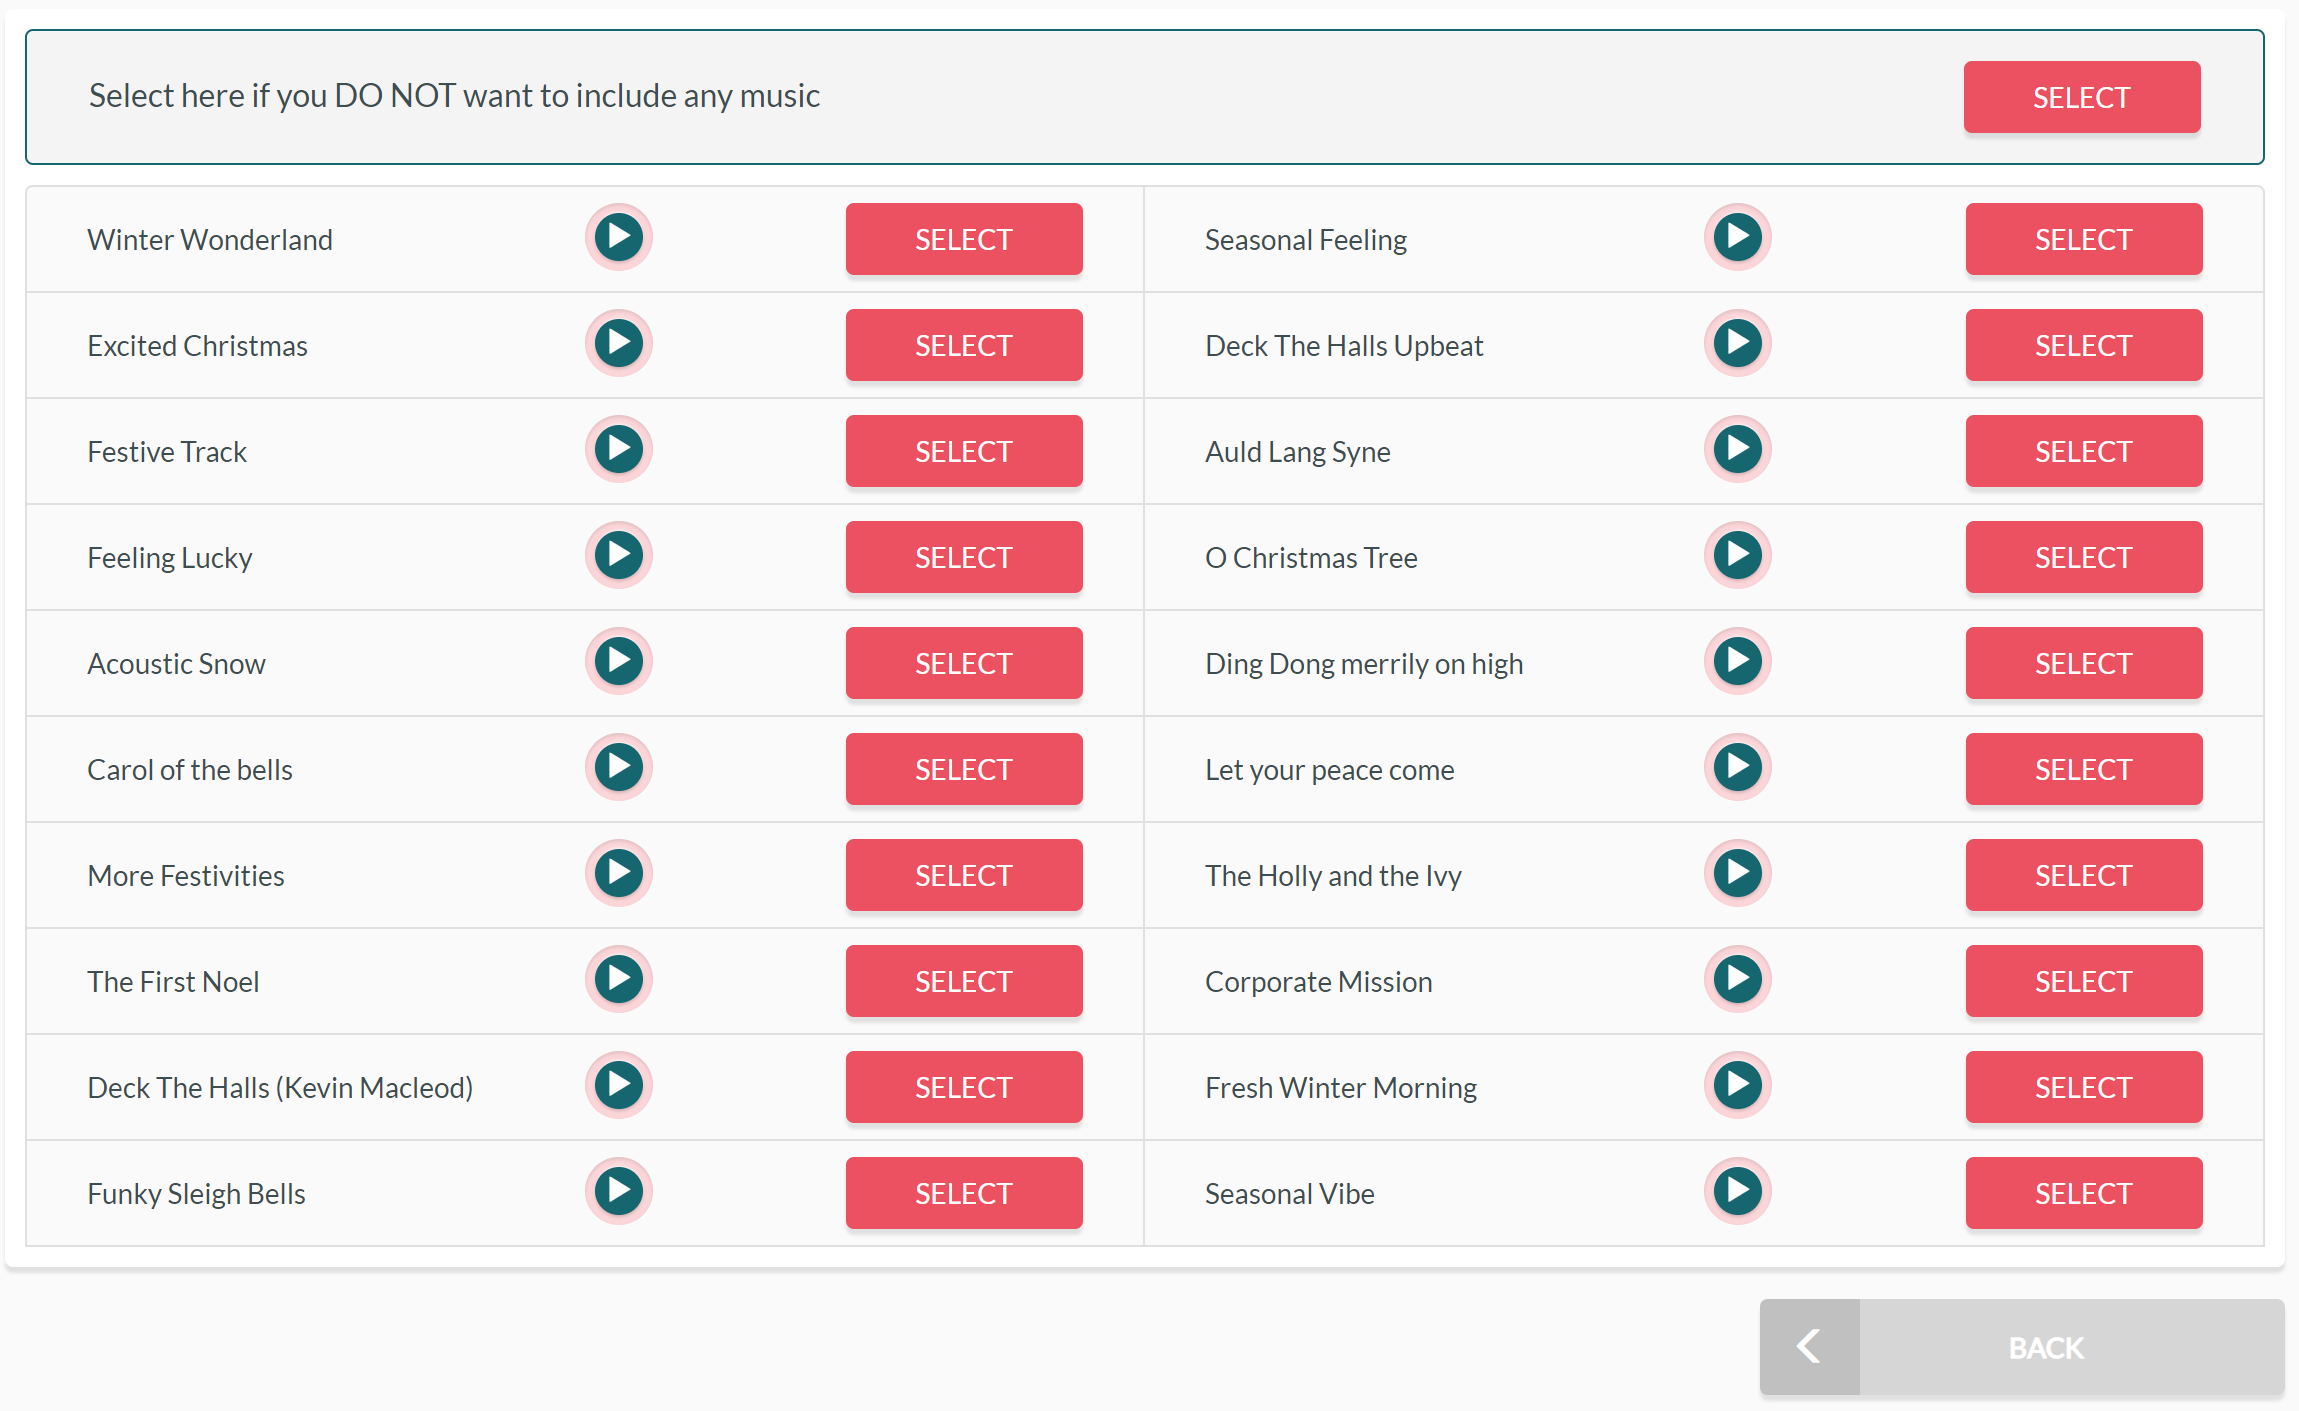Click the 'DO NOT want to include any music' text

tap(577, 96)
